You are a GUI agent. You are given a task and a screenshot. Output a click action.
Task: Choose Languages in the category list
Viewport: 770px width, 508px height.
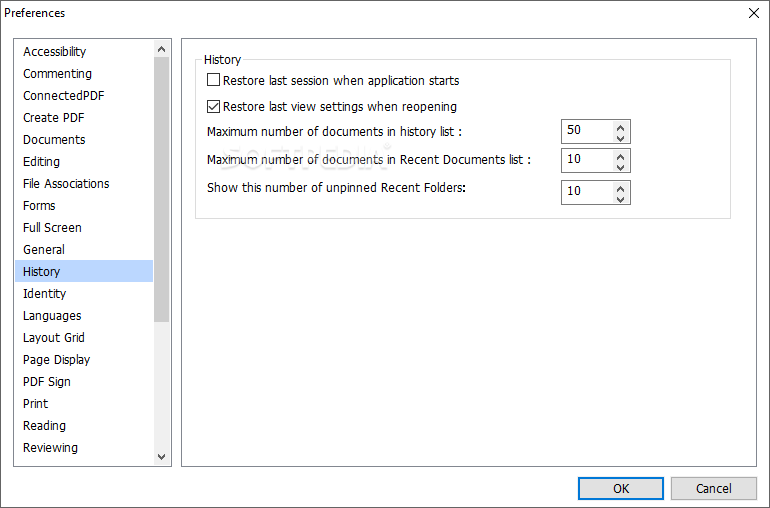[x=84, y=315]
